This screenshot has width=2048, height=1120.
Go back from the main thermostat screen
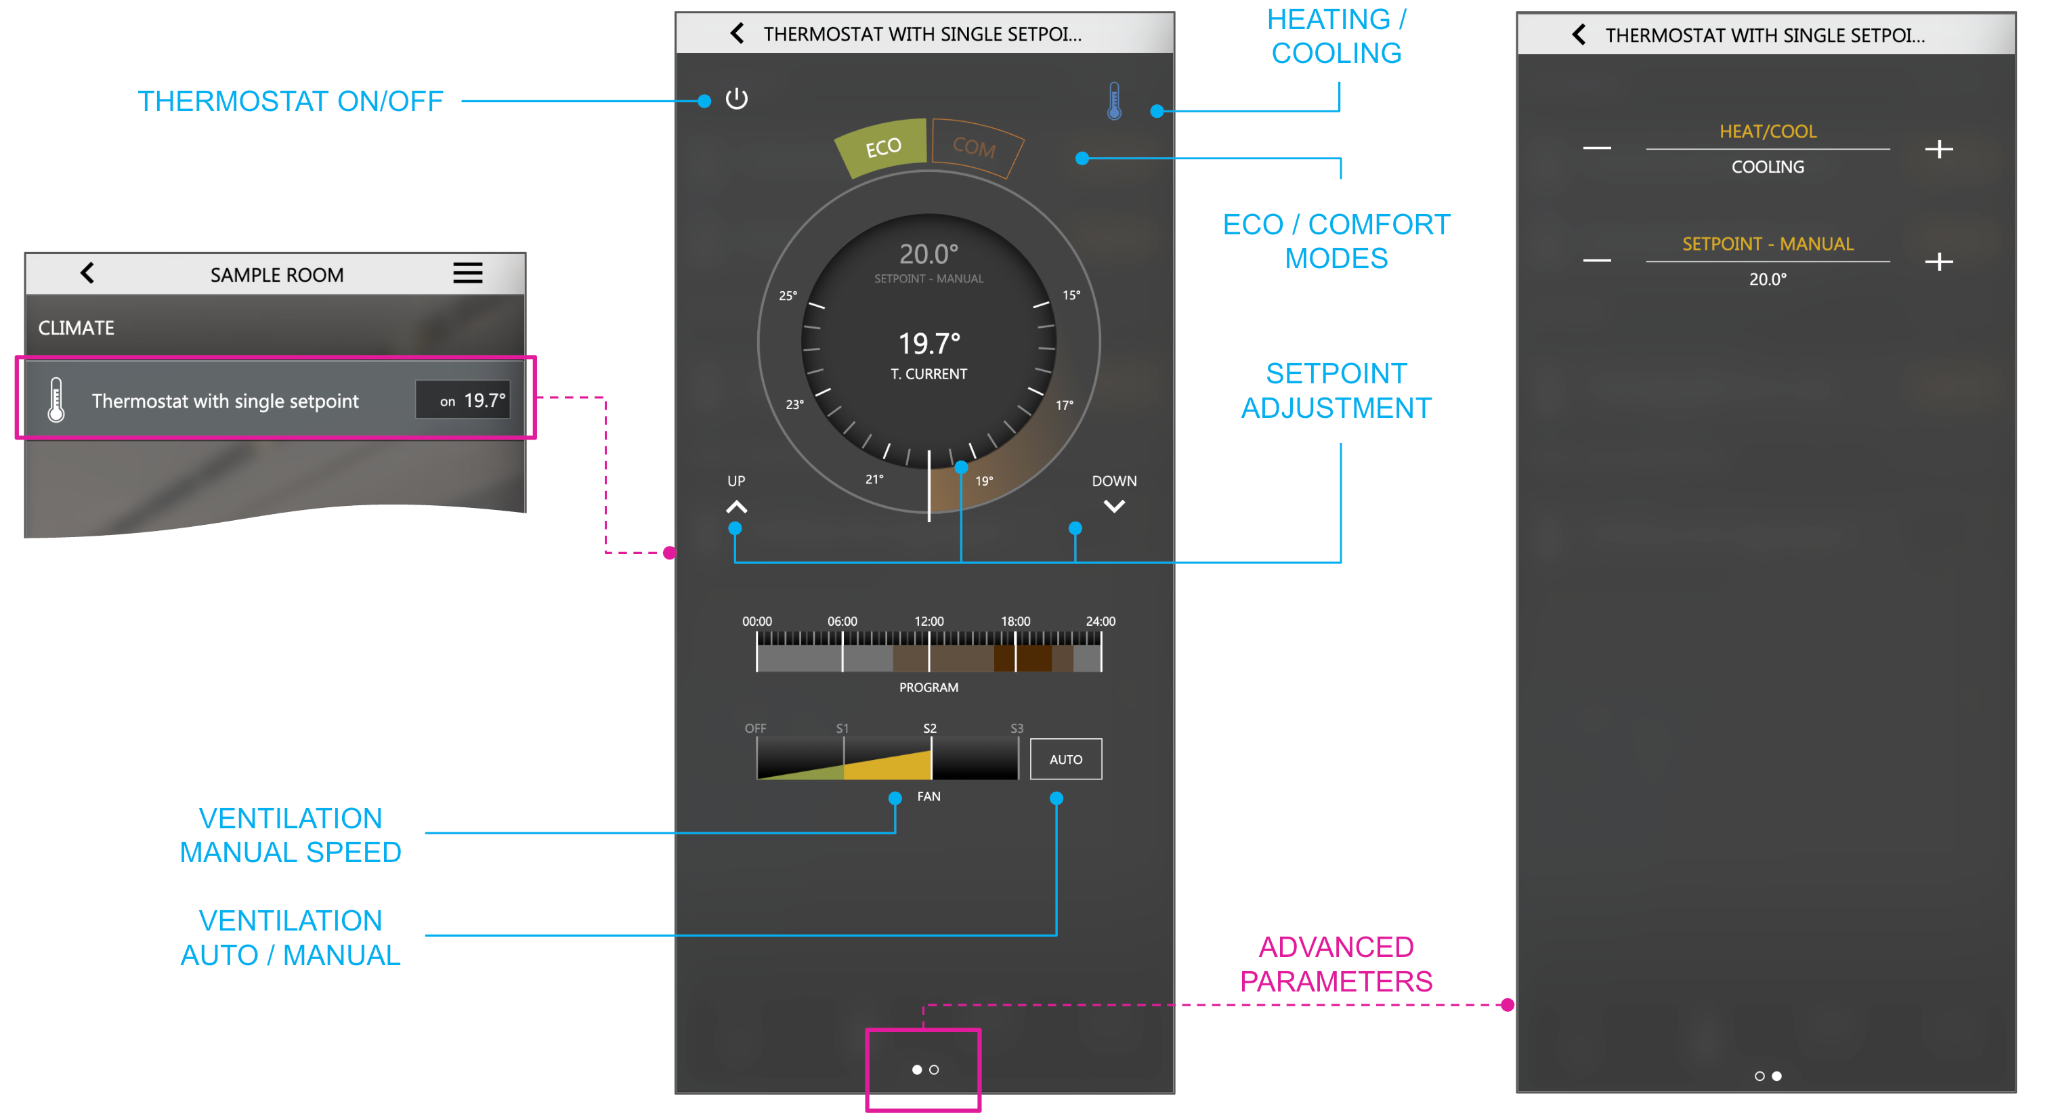click(737, 33)
